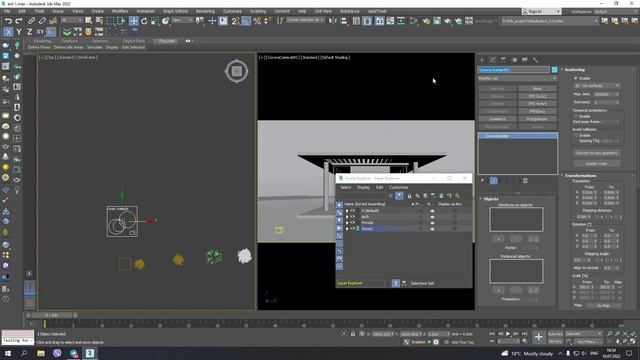Screen dimensions: 640x360
Task: Toggle visibility eye of the third layer row
Action: [353, 223]
